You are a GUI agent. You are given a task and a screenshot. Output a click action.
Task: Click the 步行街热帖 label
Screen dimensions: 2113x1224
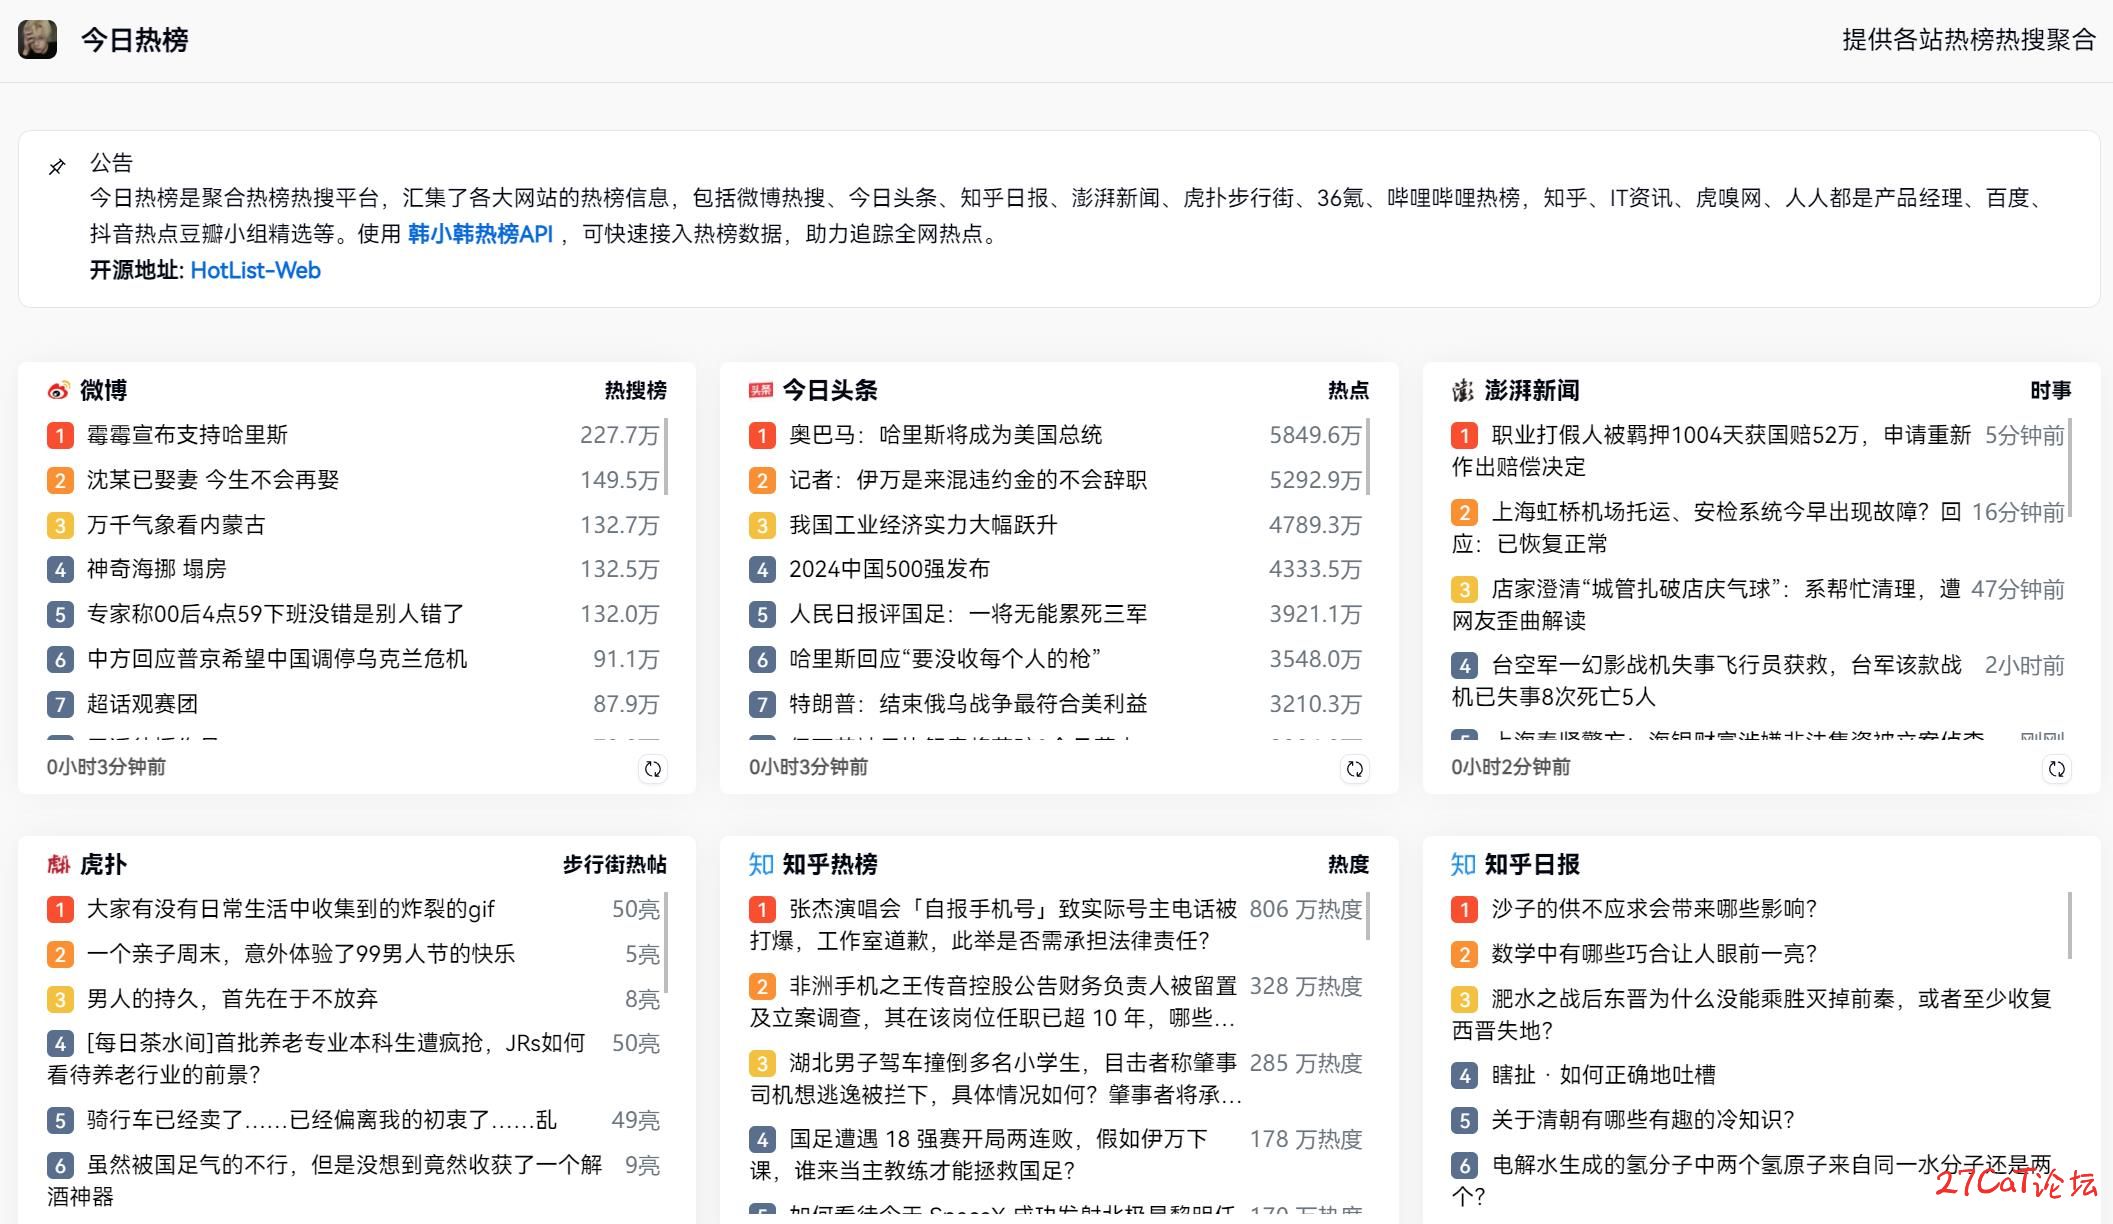point(614,864)
